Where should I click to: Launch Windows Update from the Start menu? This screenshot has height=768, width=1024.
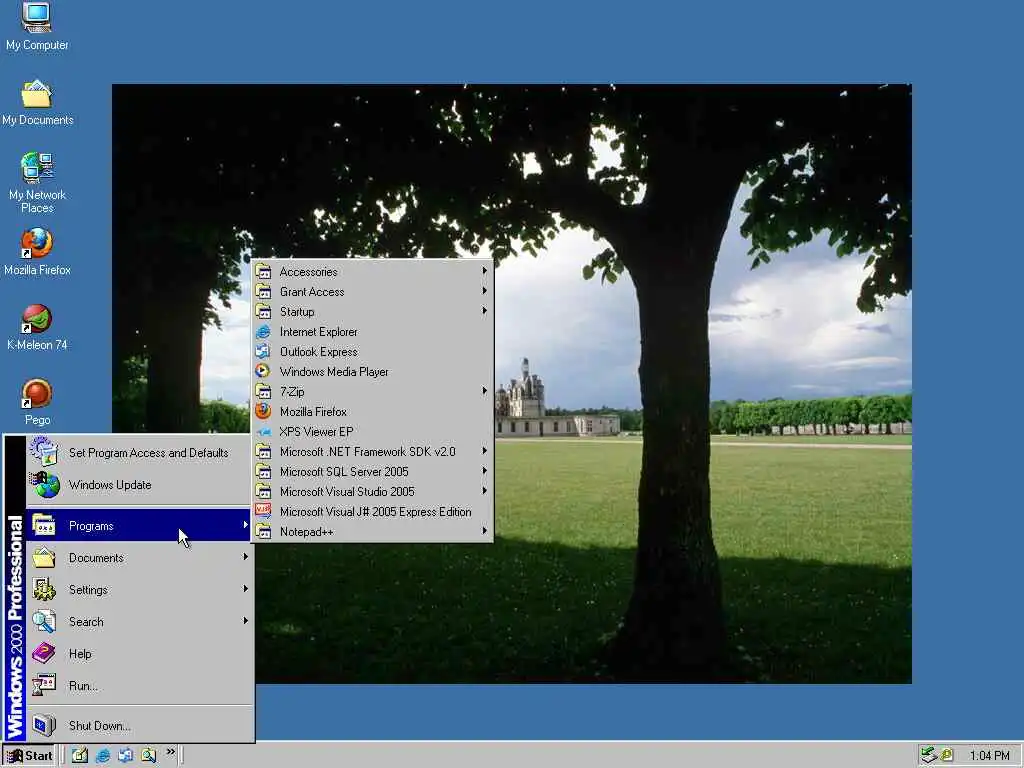138,485
